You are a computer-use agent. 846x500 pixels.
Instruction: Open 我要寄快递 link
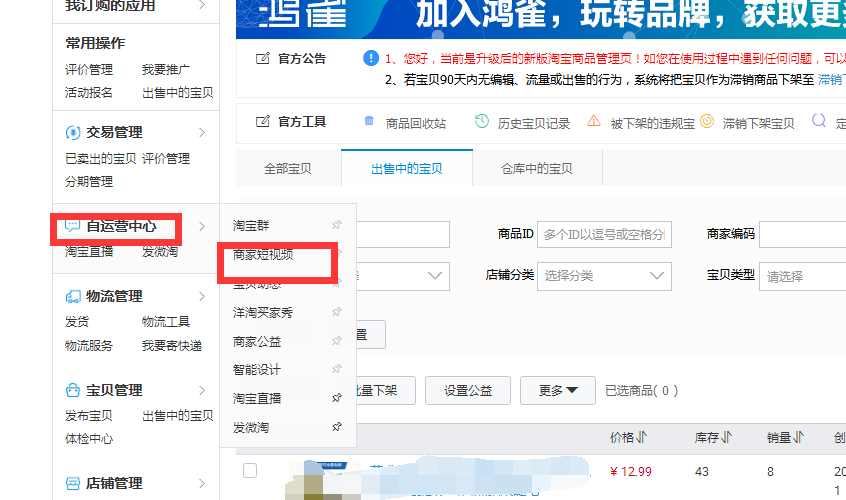[172, 346]
